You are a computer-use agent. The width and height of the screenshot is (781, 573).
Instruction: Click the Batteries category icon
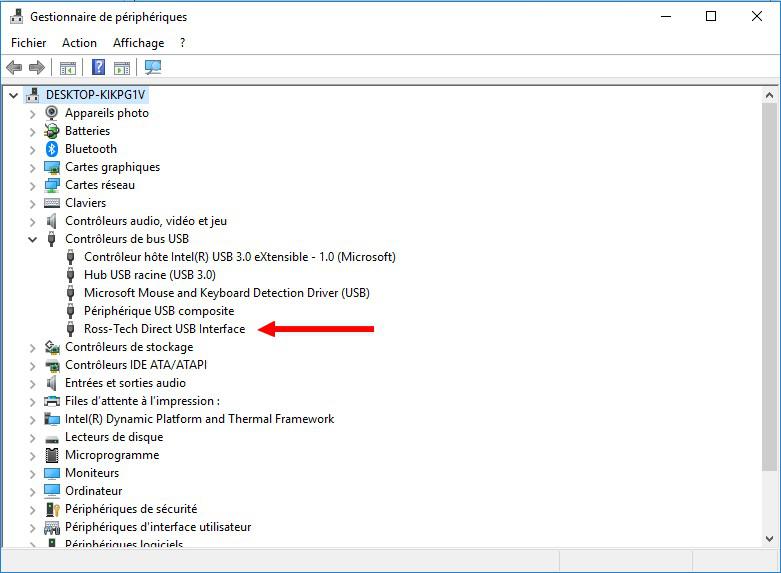51,131
